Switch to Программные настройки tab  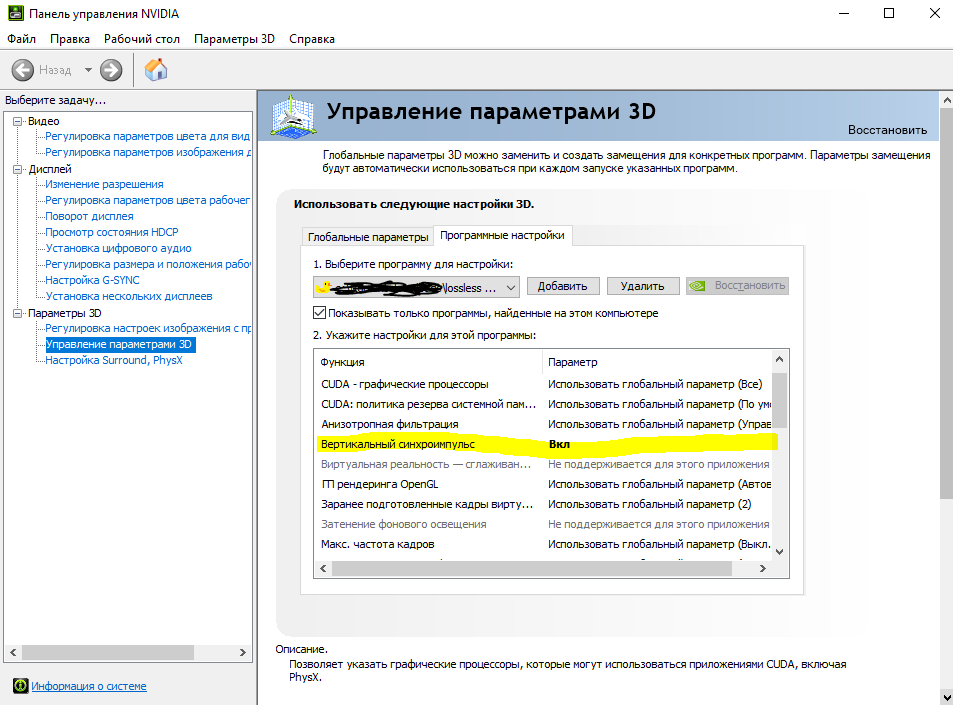pos(502,235)
